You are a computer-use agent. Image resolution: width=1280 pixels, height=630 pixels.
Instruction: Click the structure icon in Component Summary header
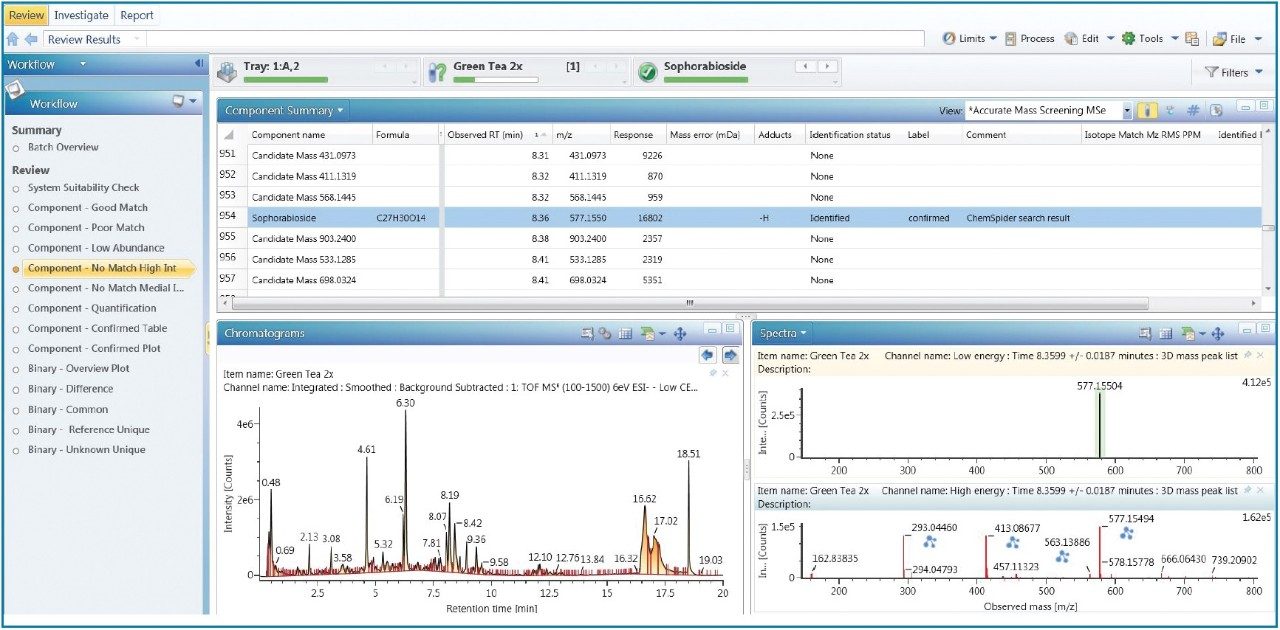point(1170,110)
